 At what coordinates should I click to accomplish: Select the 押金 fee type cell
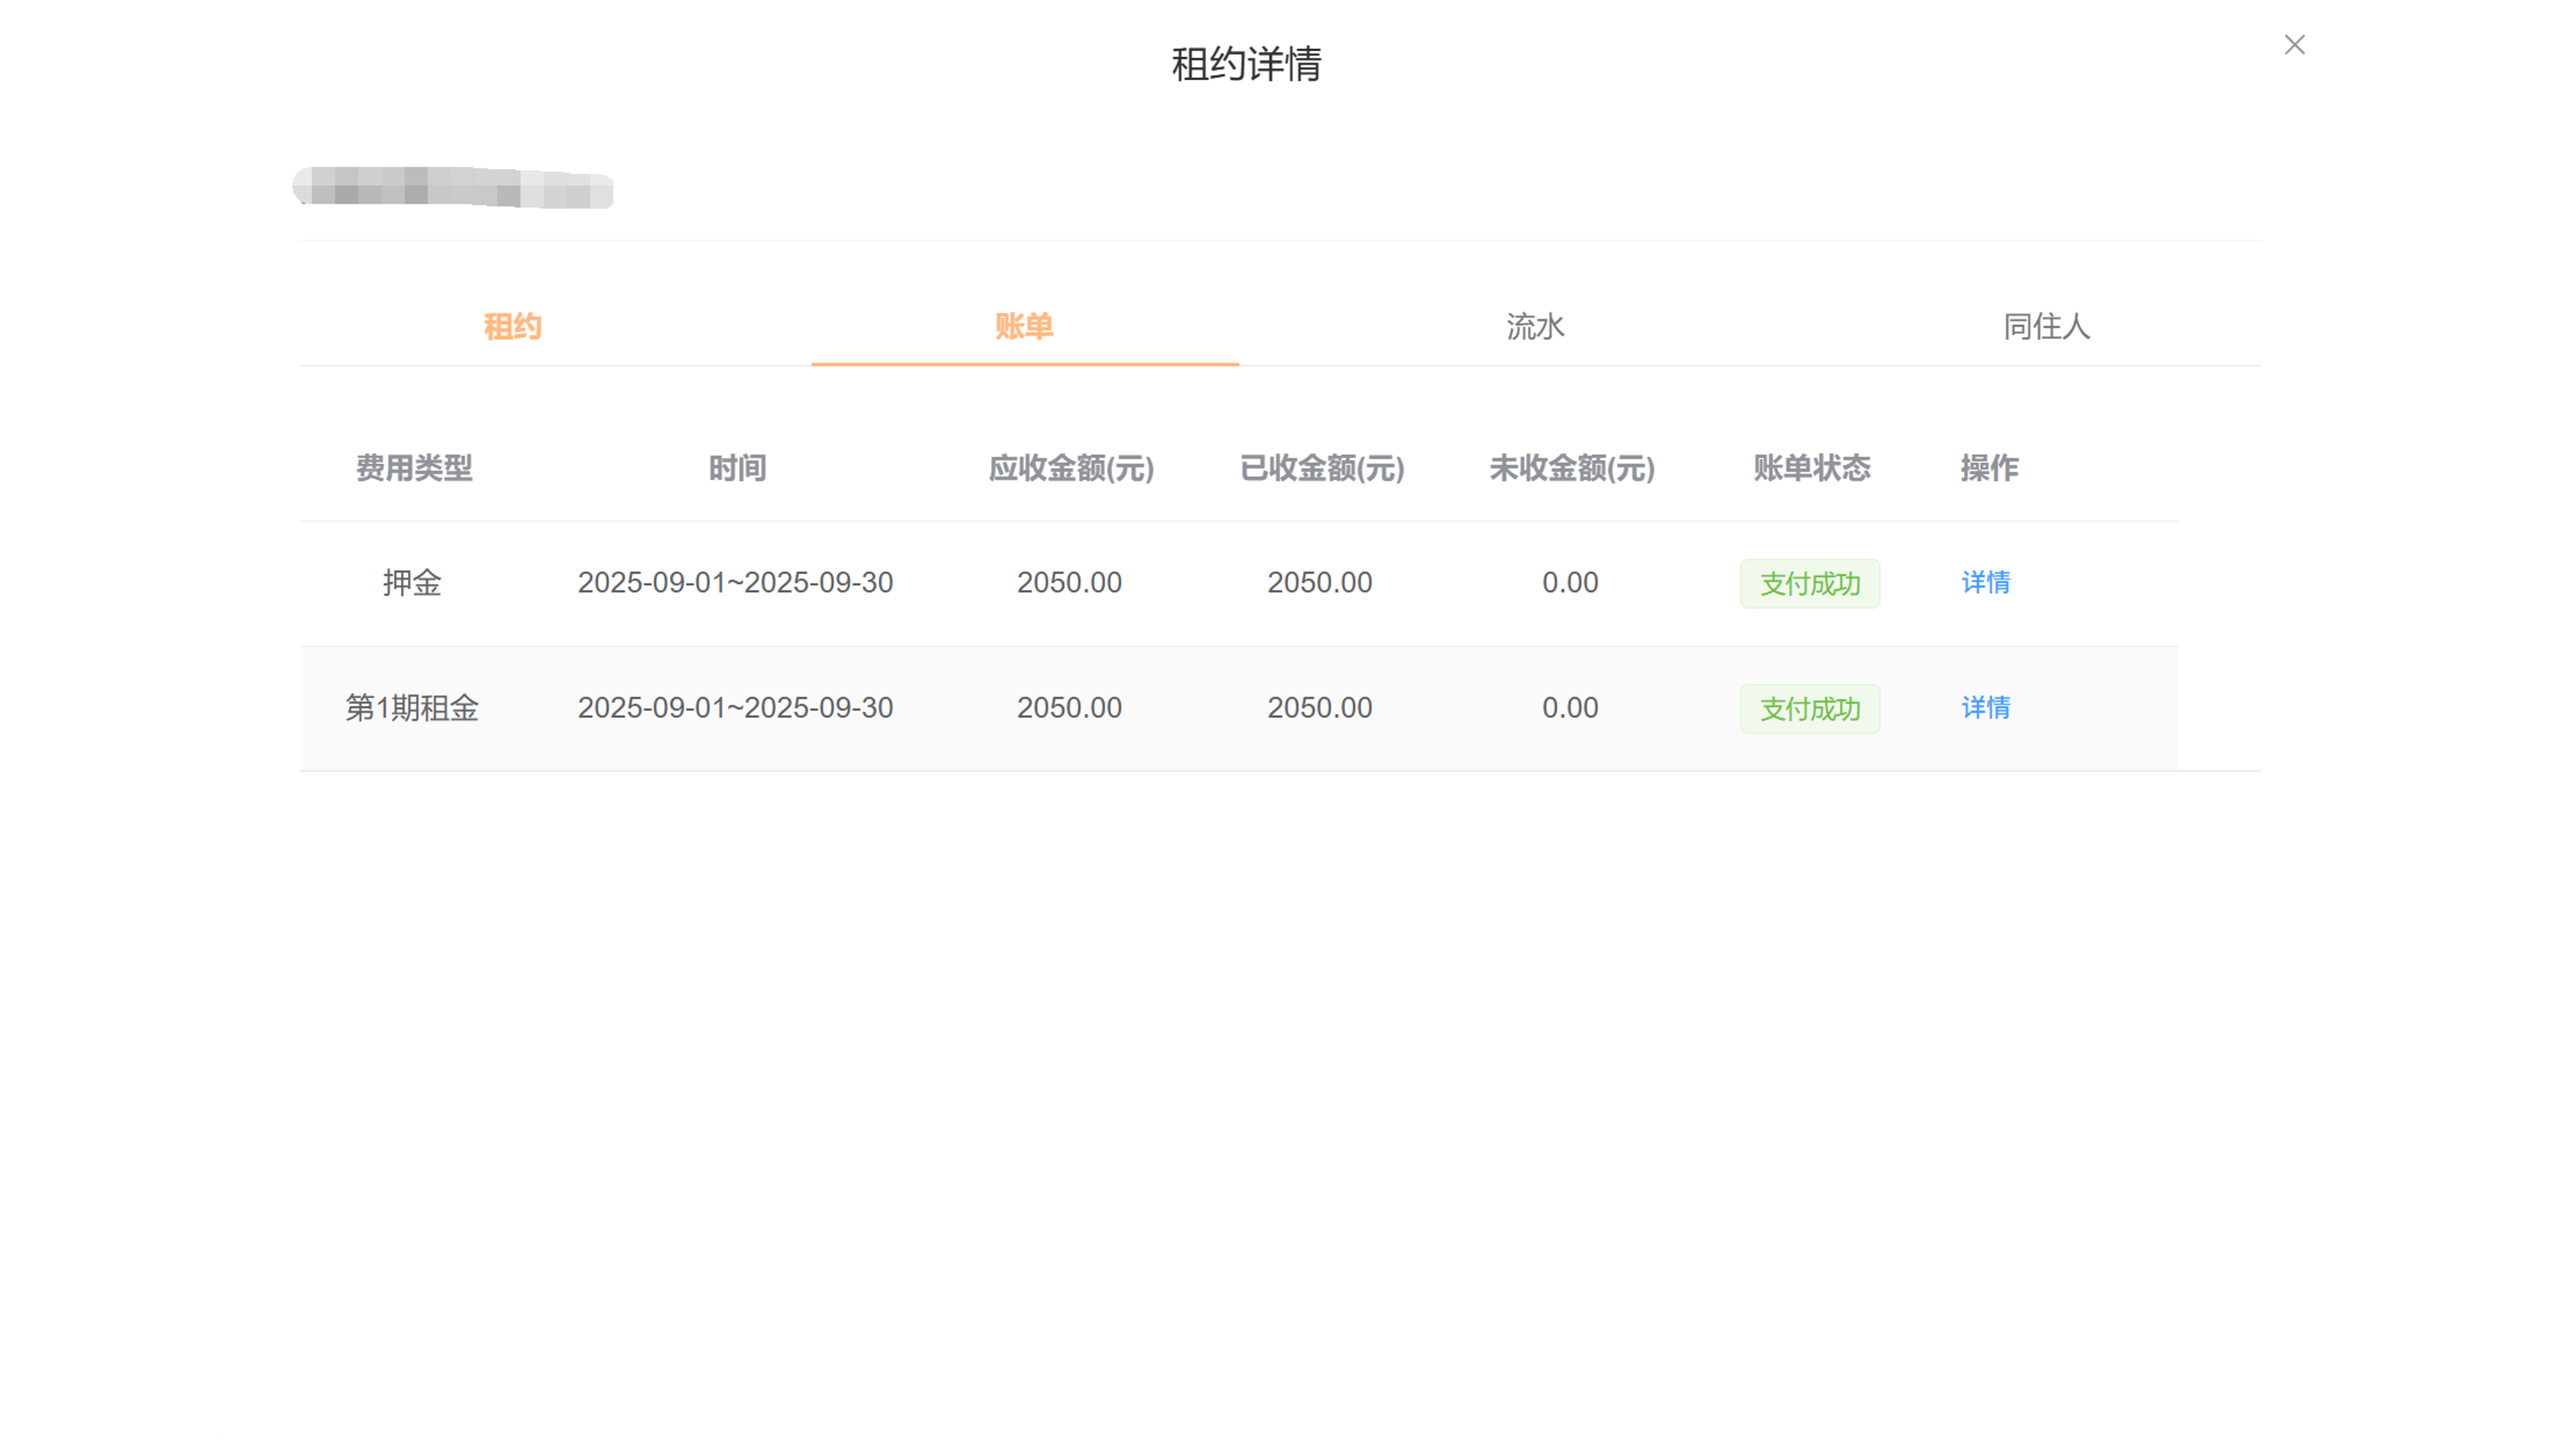(x=412, y=583)
